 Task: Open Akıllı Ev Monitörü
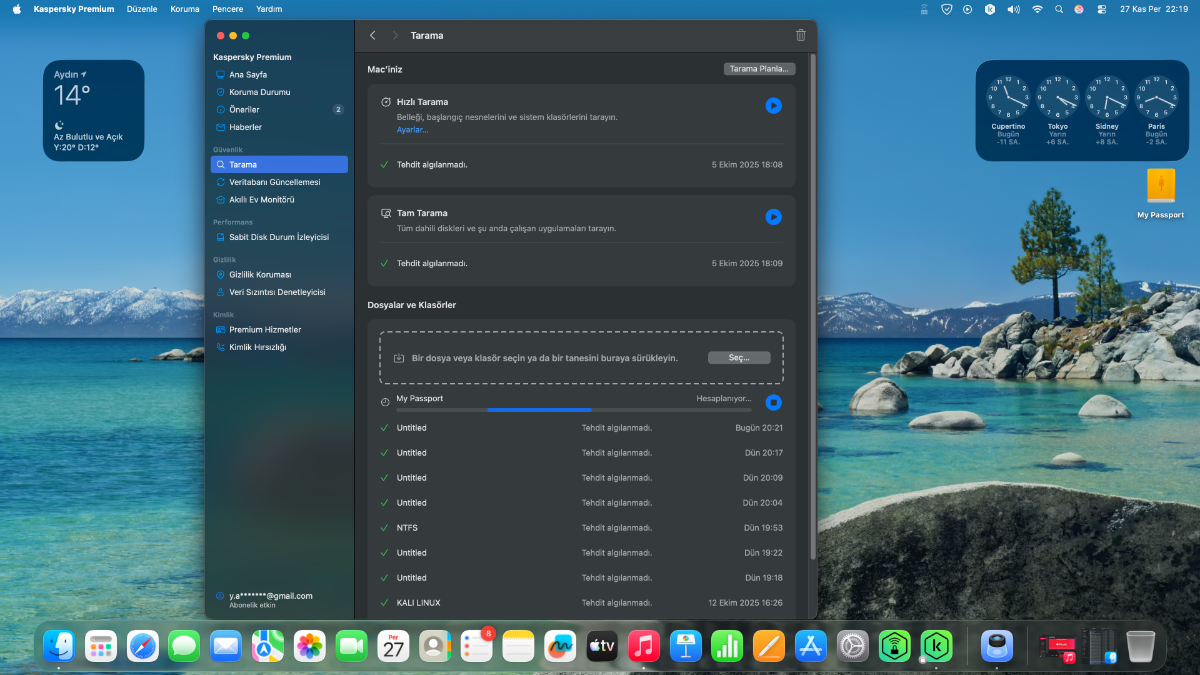[261, 199]
